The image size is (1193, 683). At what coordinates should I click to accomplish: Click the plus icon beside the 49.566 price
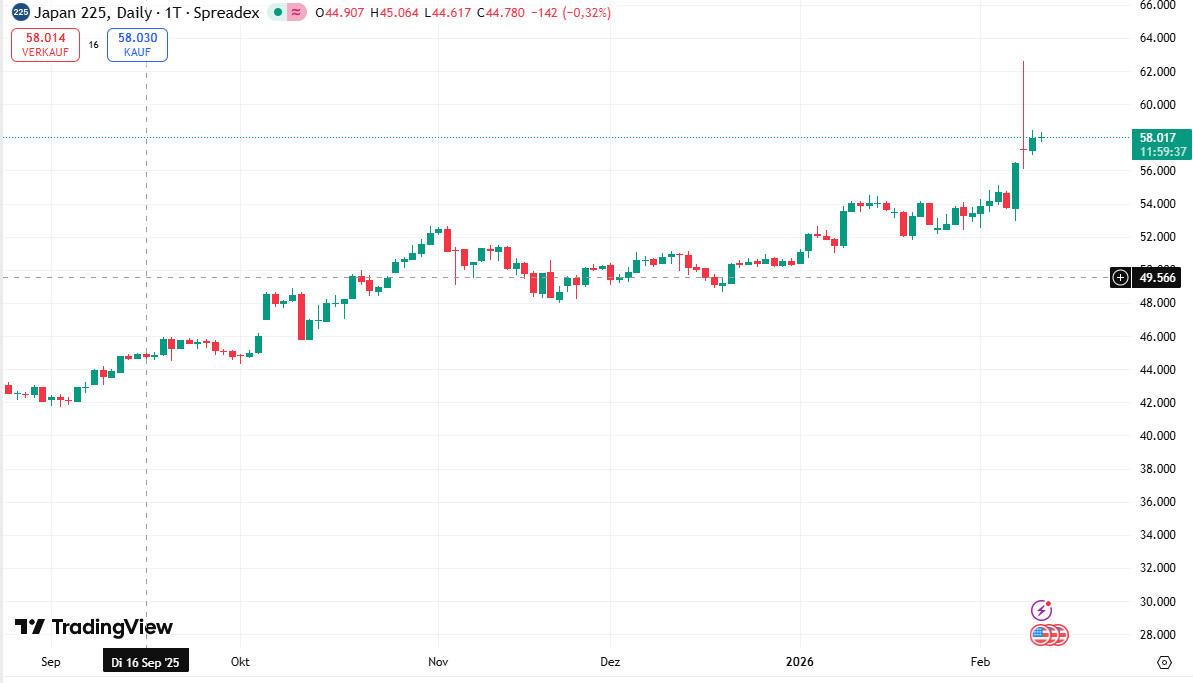(x=1119, y=277)
